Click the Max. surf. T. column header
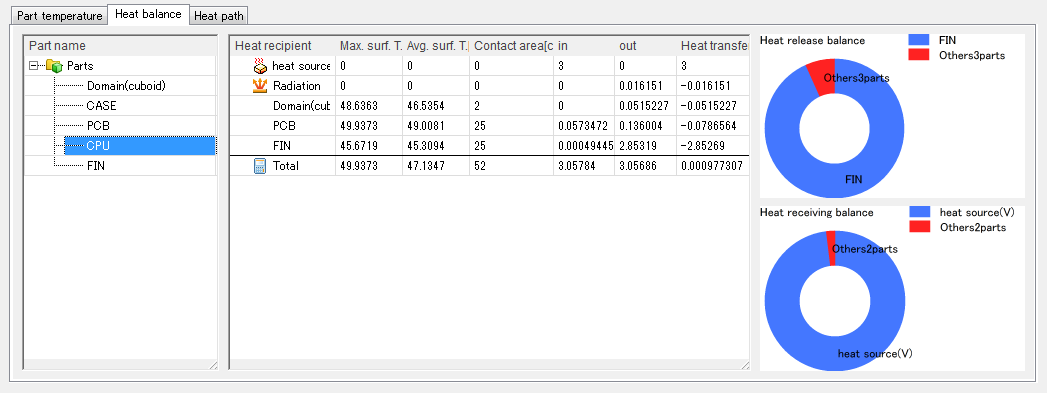 [x=369, y=46]
